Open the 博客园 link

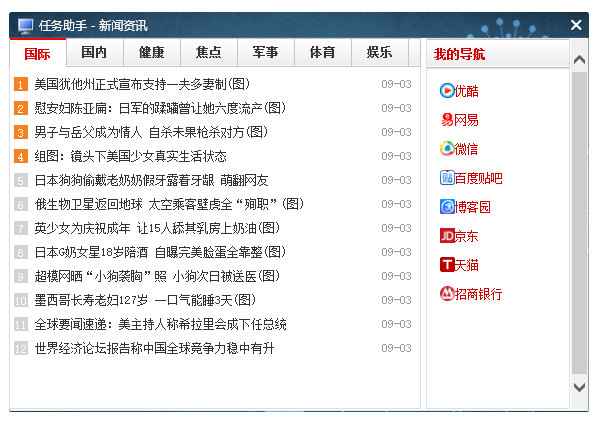click(473, 207)
